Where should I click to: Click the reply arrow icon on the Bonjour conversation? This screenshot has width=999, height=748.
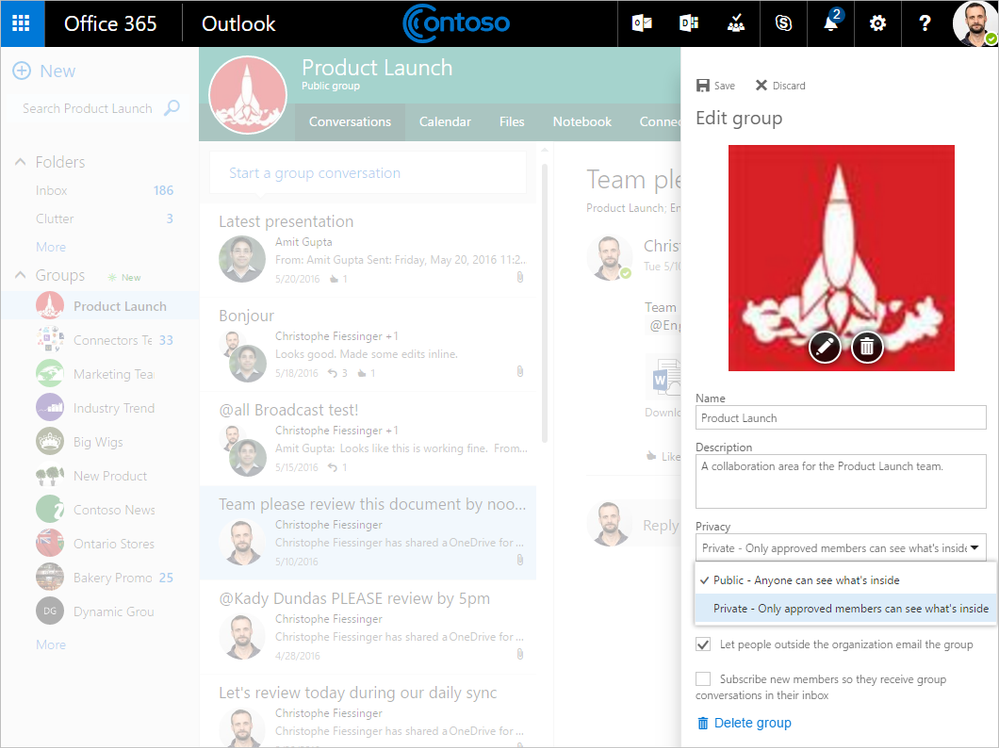point(333,373)
